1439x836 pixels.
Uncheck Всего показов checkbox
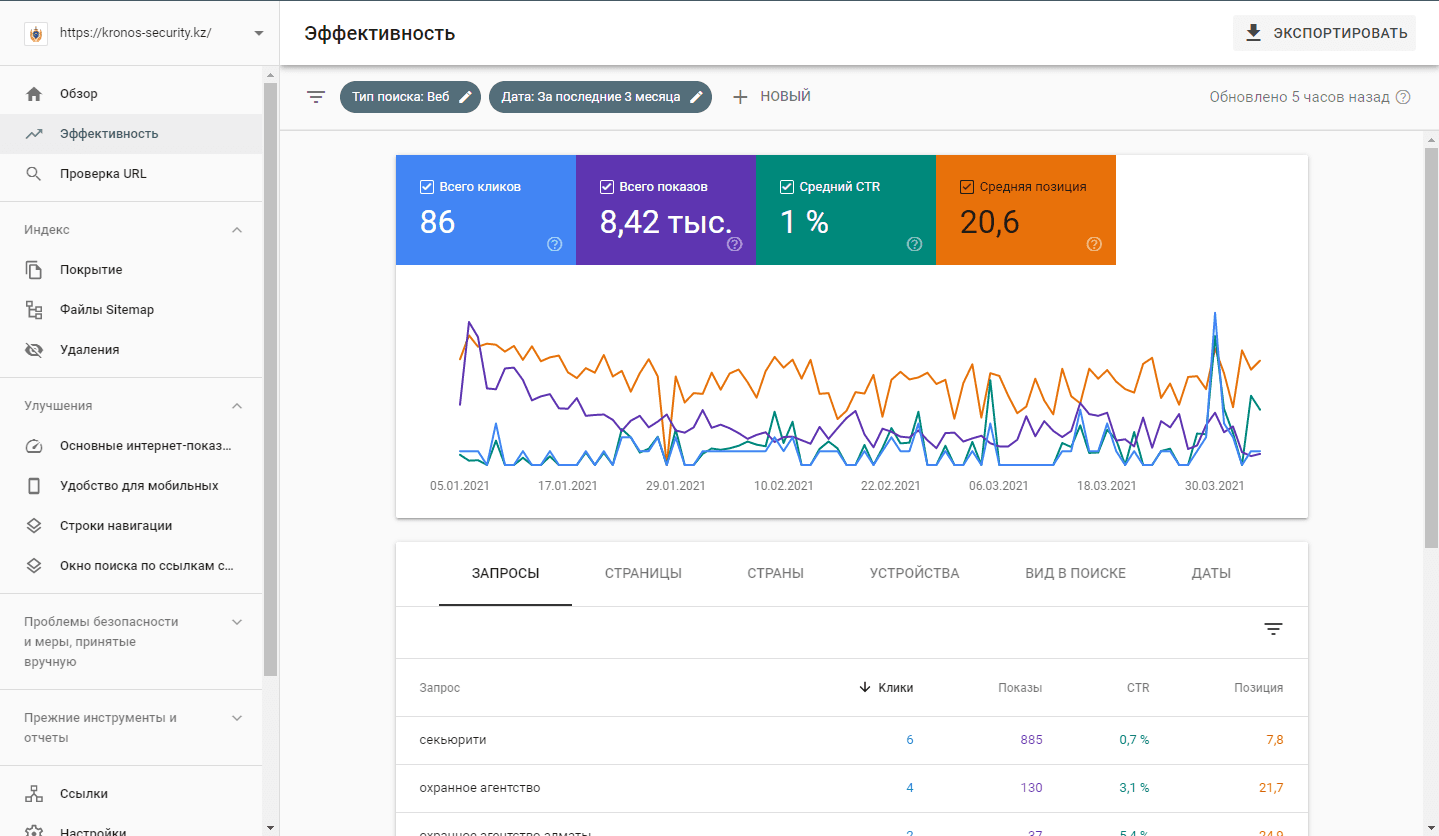[x=607, y=187]
